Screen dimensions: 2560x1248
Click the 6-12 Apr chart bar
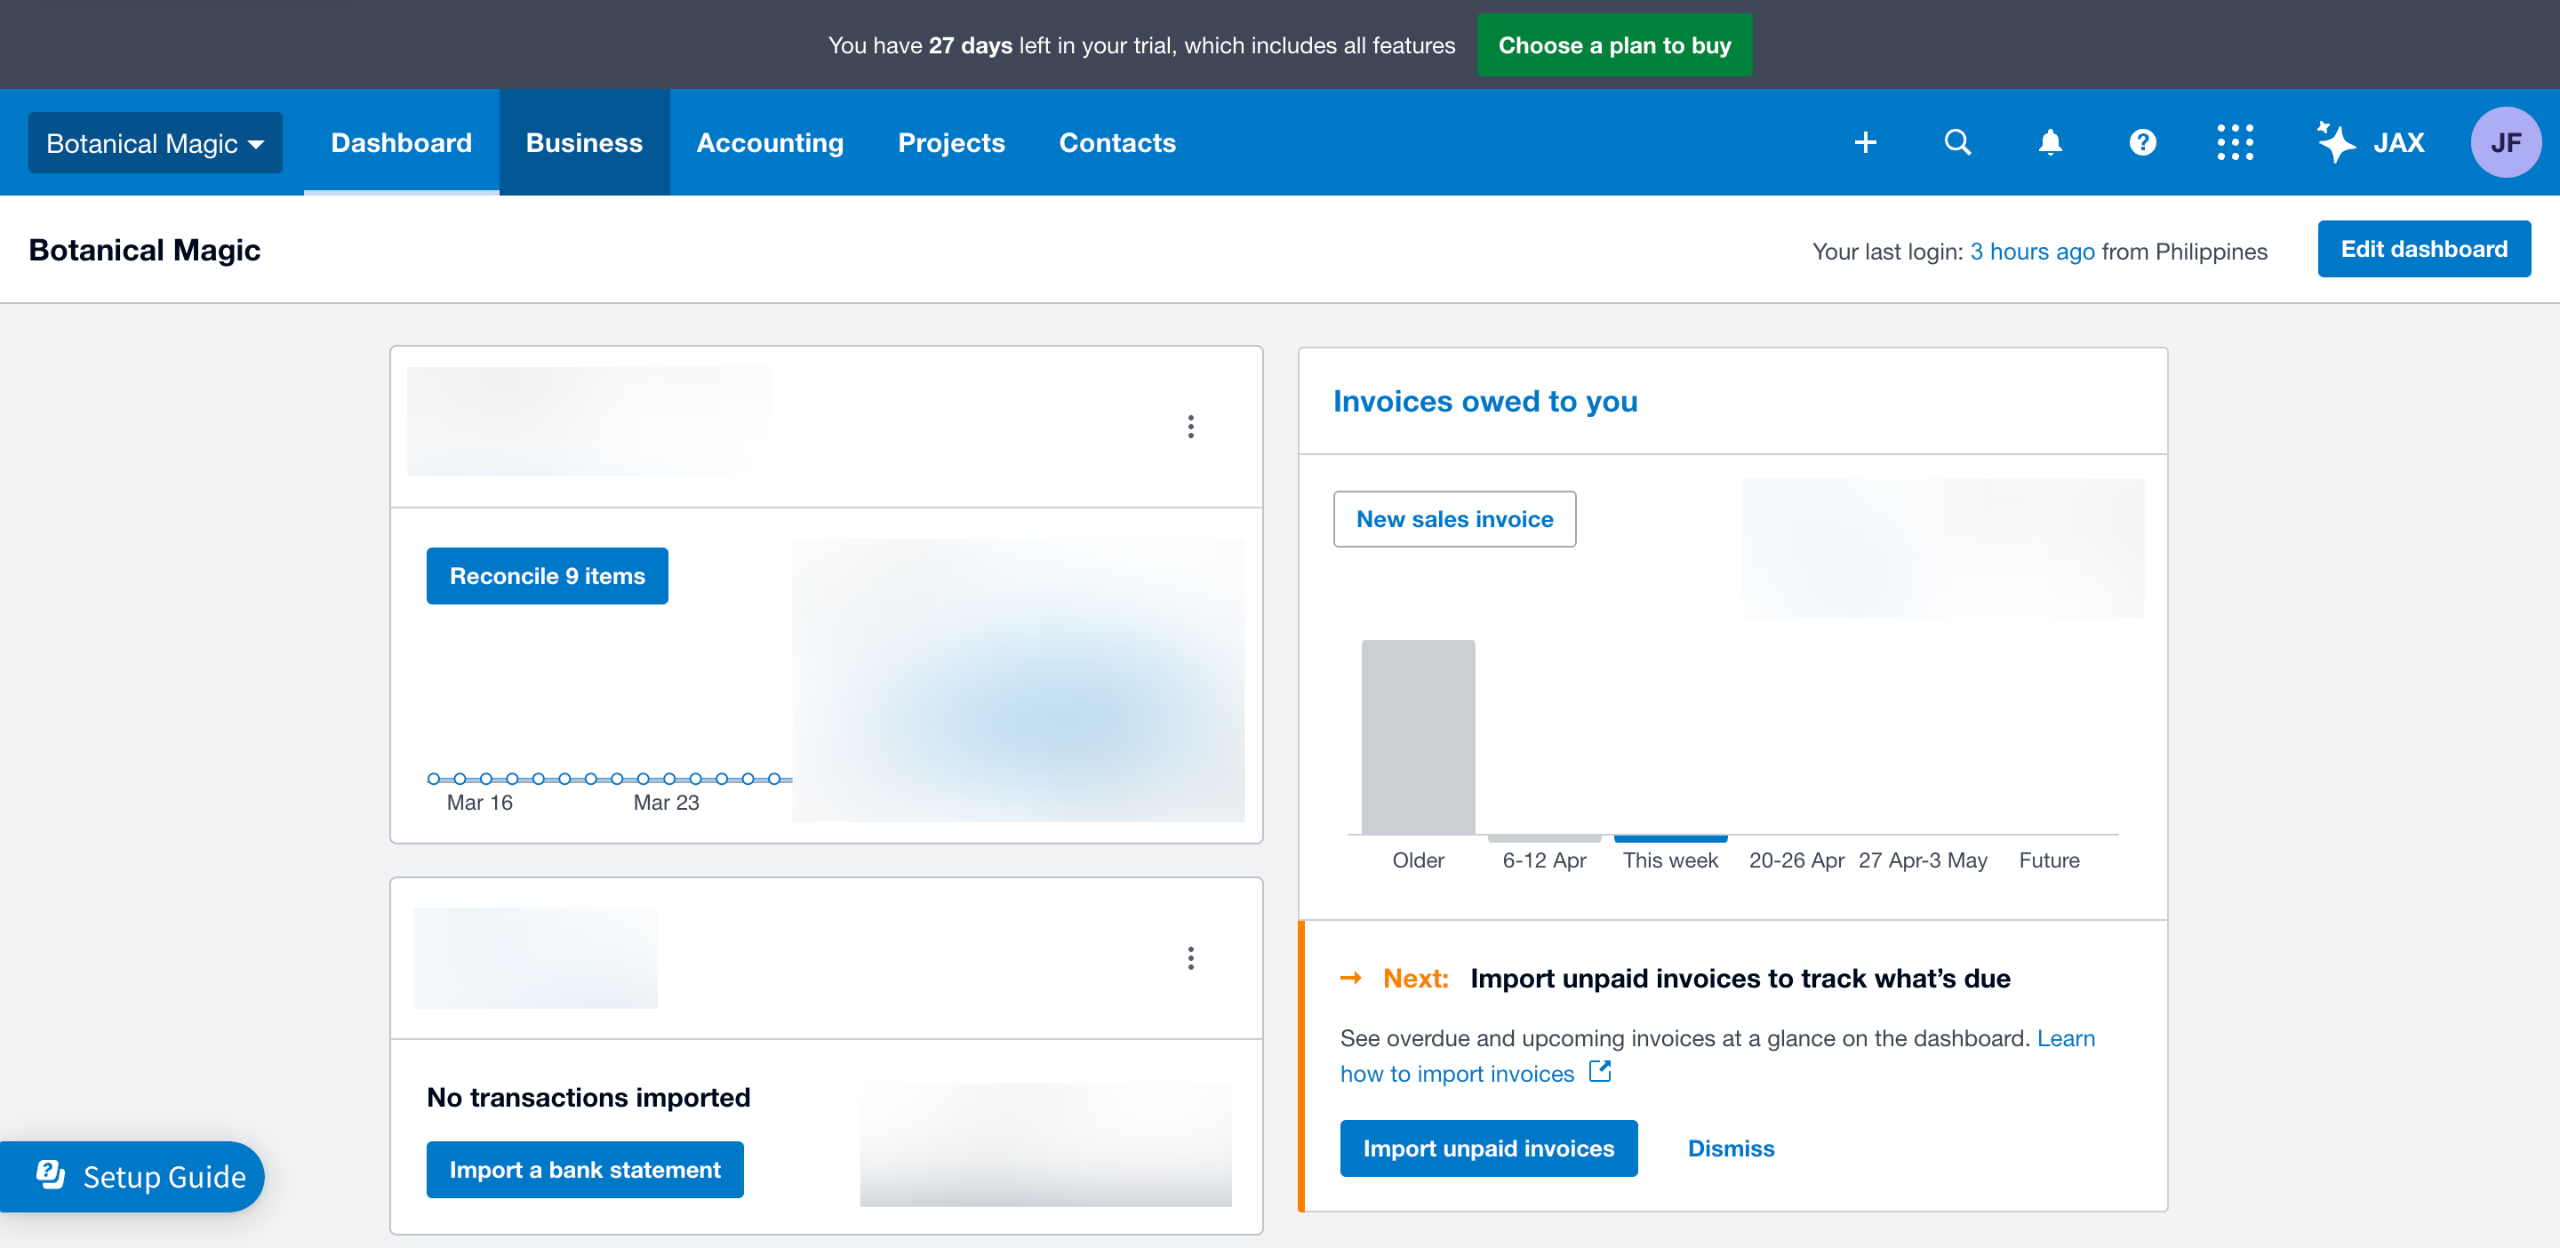[x=1544, y=837]
